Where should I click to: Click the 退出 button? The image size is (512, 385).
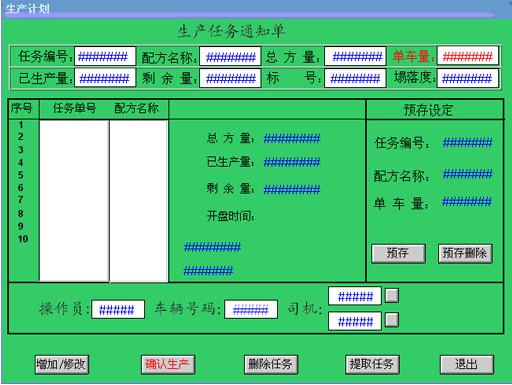(x=467, y=365)
